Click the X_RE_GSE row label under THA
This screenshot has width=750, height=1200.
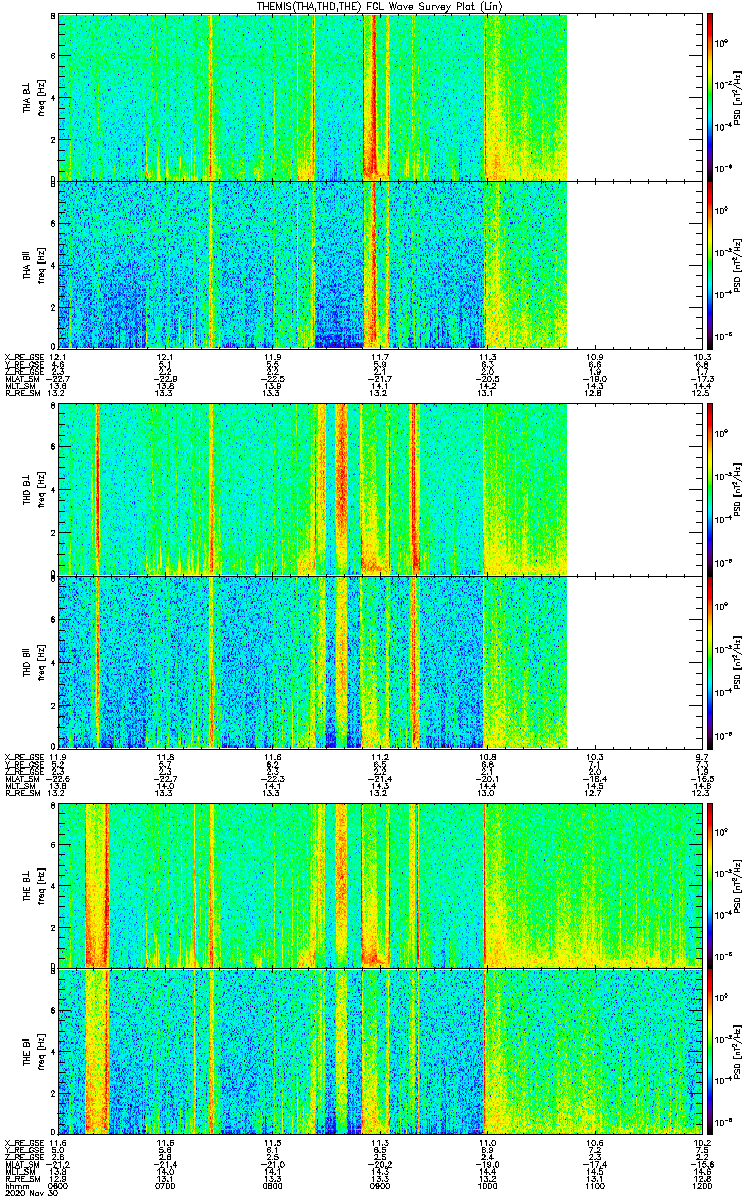coord(20,357)
